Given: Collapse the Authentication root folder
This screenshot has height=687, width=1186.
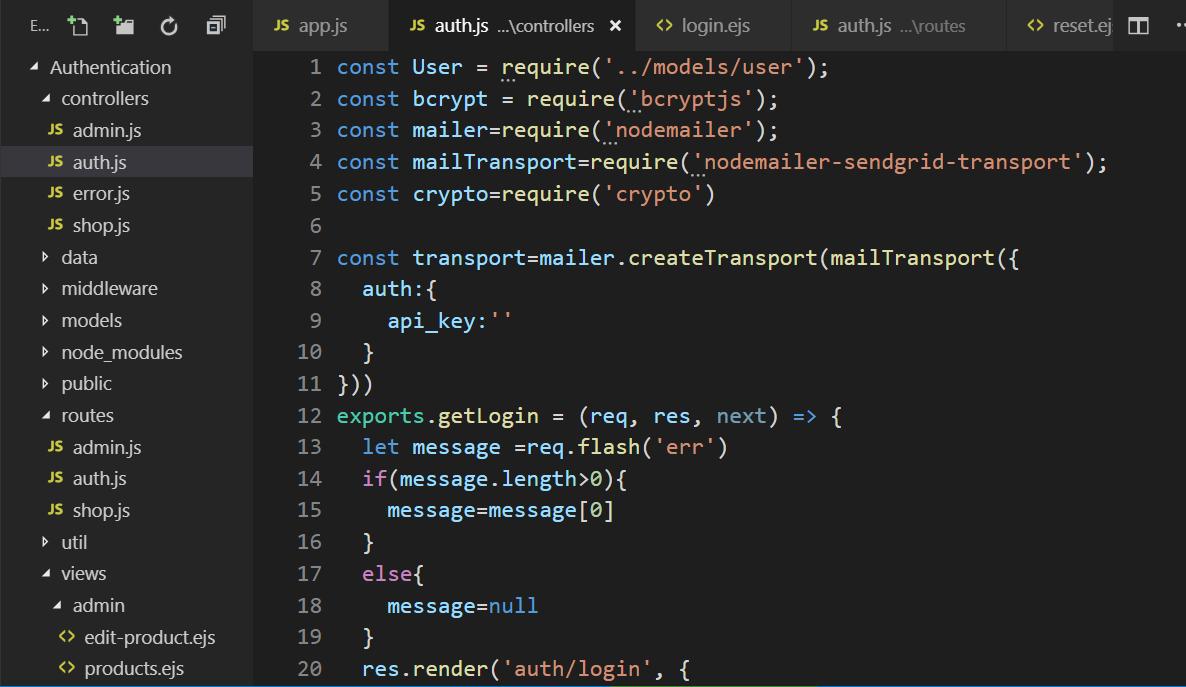Looking at the screenshot, I should 35,67.
